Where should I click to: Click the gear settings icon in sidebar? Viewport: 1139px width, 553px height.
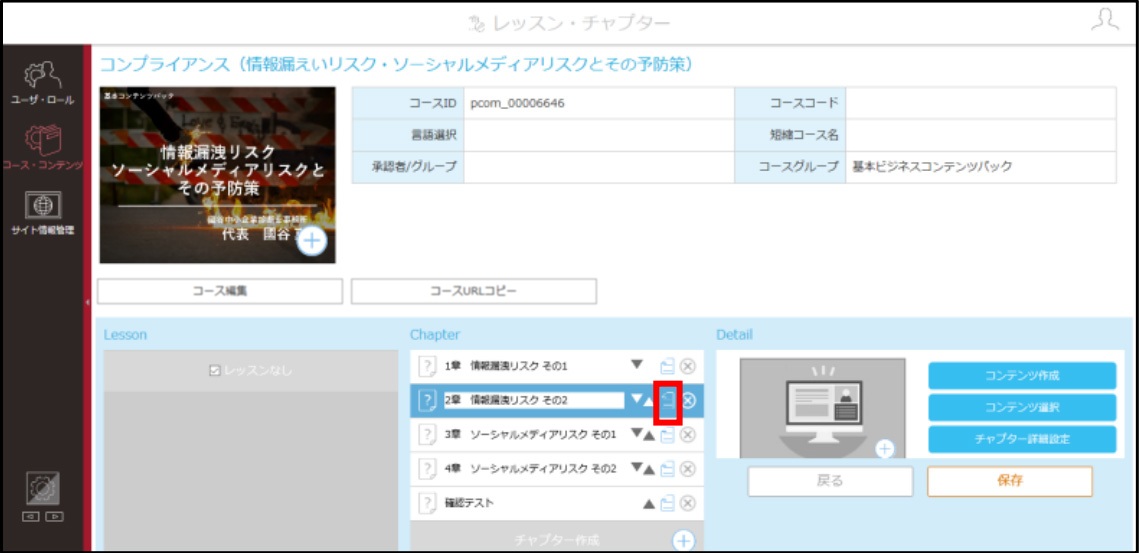click(42, 490)
